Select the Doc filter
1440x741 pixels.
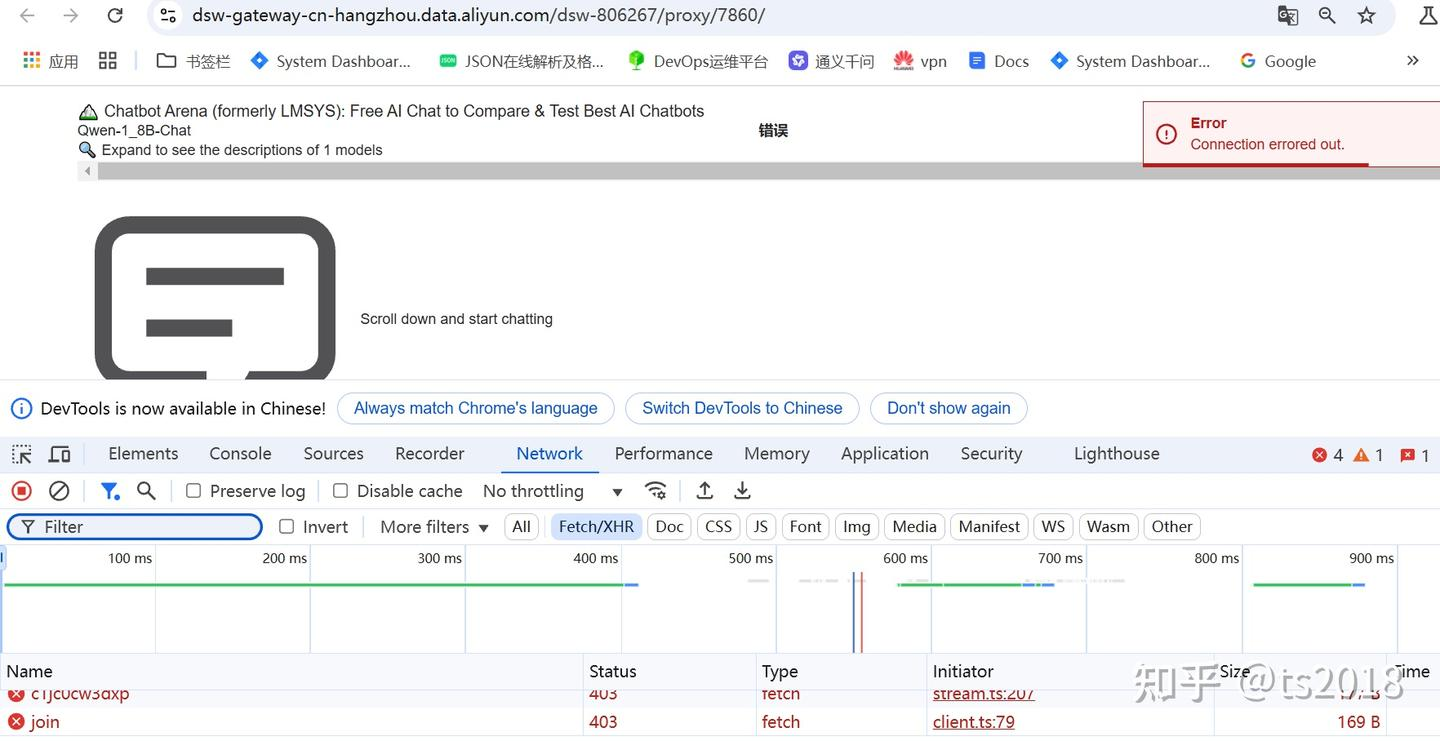pos(670,527)
